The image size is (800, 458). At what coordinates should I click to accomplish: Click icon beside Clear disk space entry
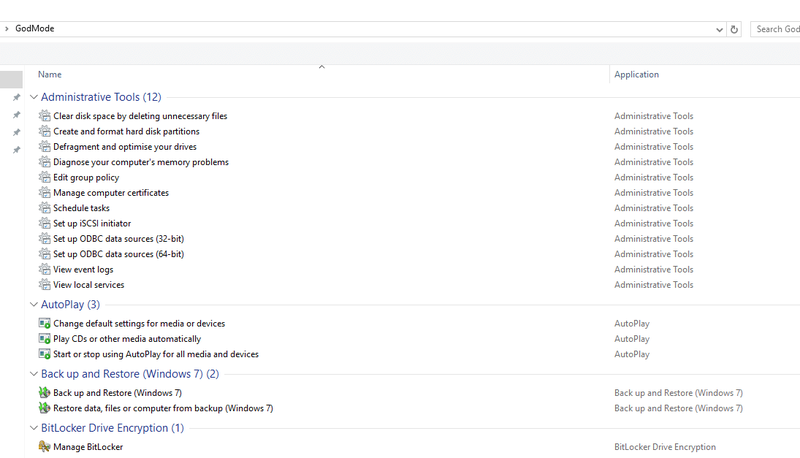pos(45,116)
